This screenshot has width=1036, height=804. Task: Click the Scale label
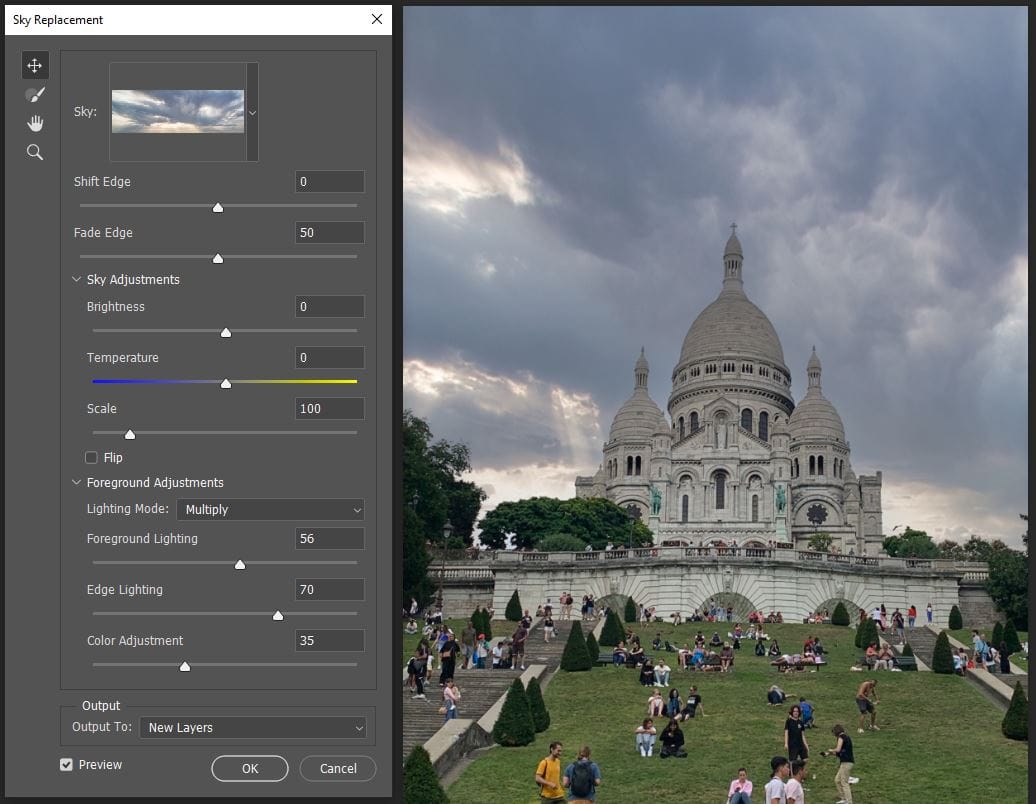[x=102, y=408]
